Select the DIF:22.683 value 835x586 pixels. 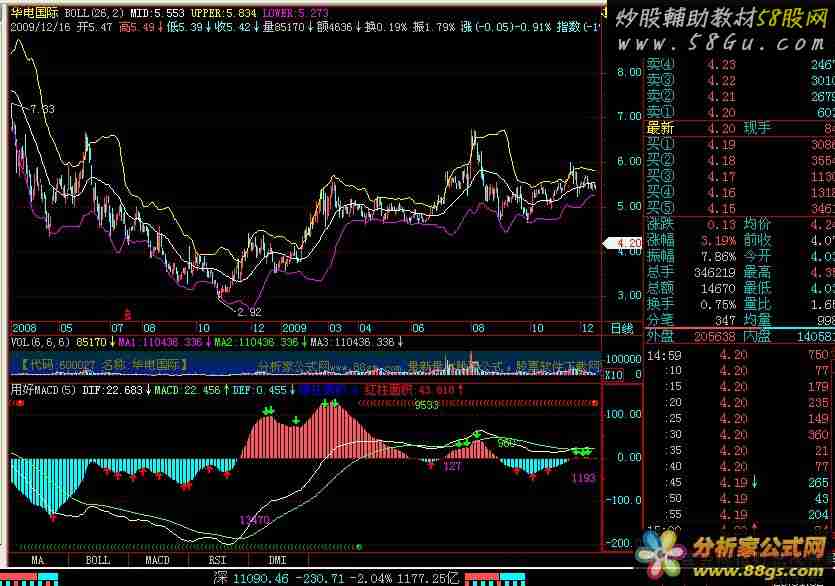[112, 390]
